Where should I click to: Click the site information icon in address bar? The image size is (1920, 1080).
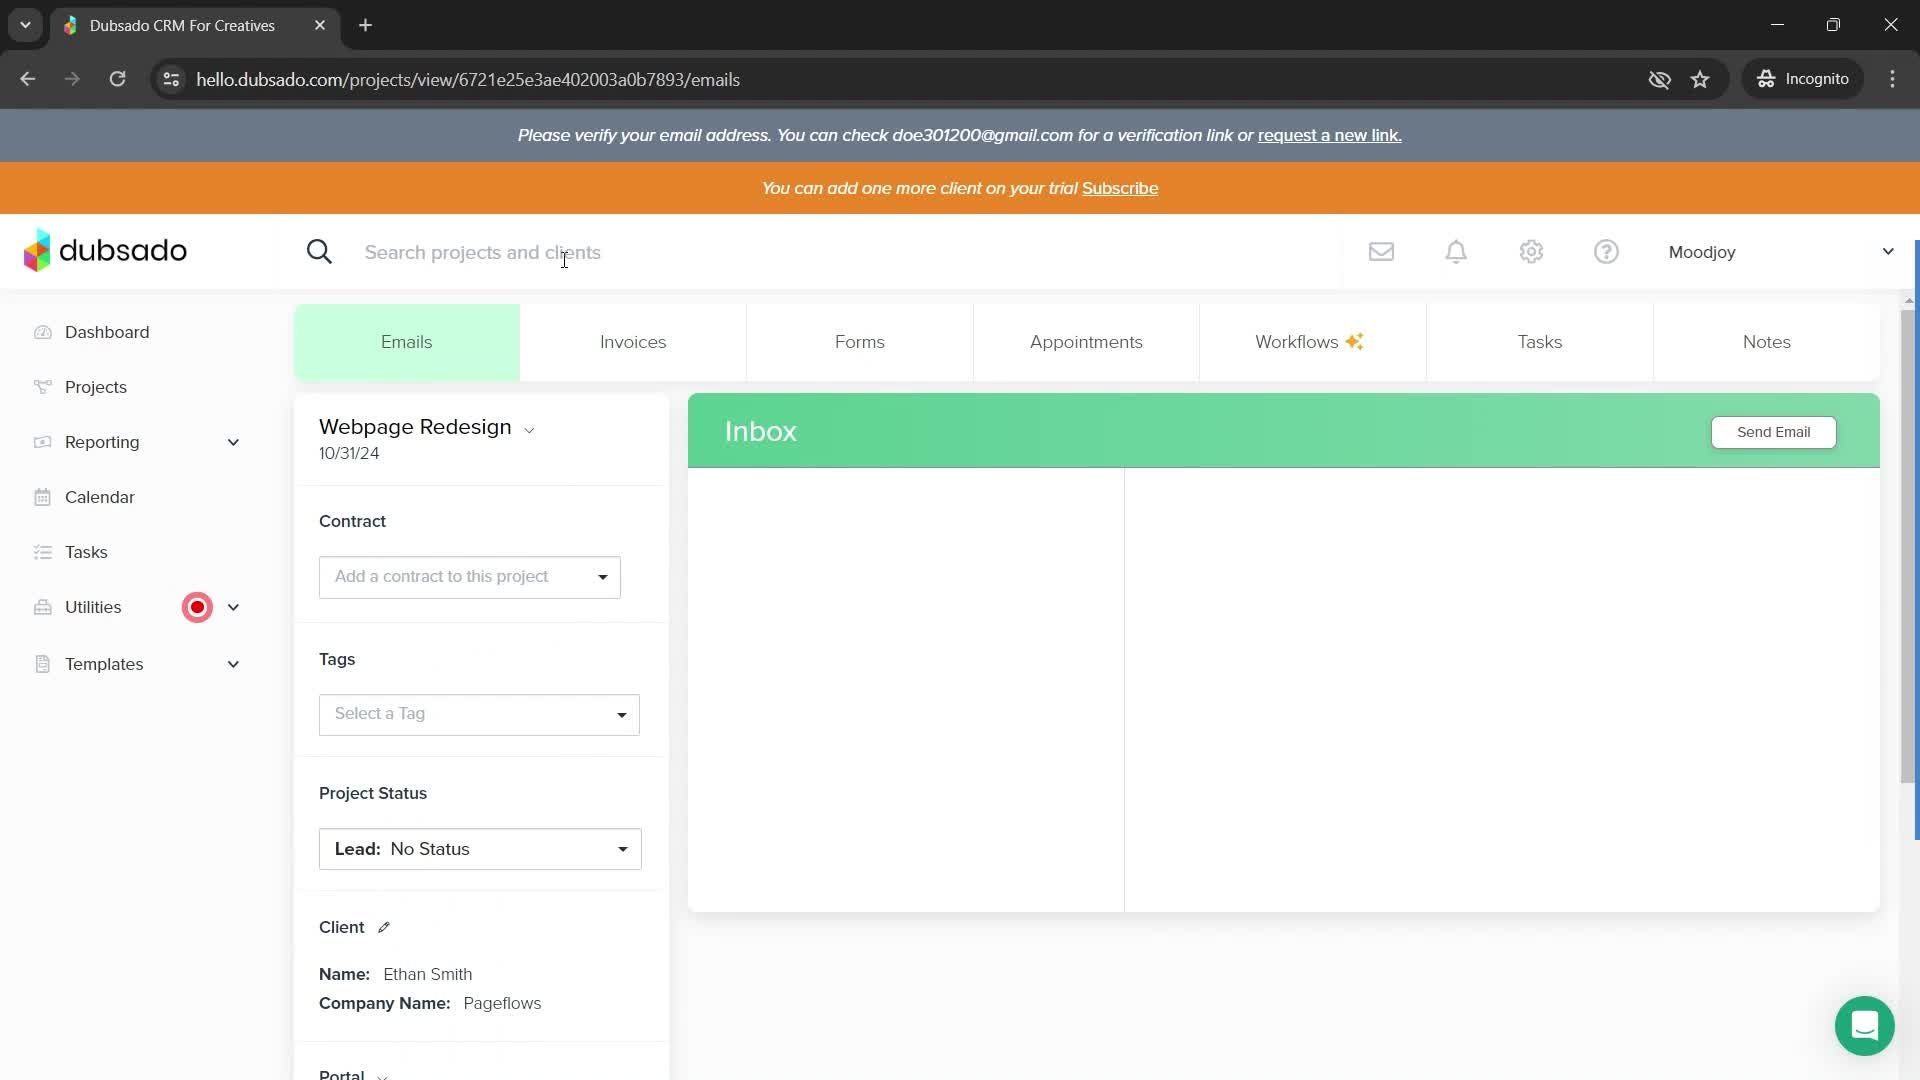171,79
